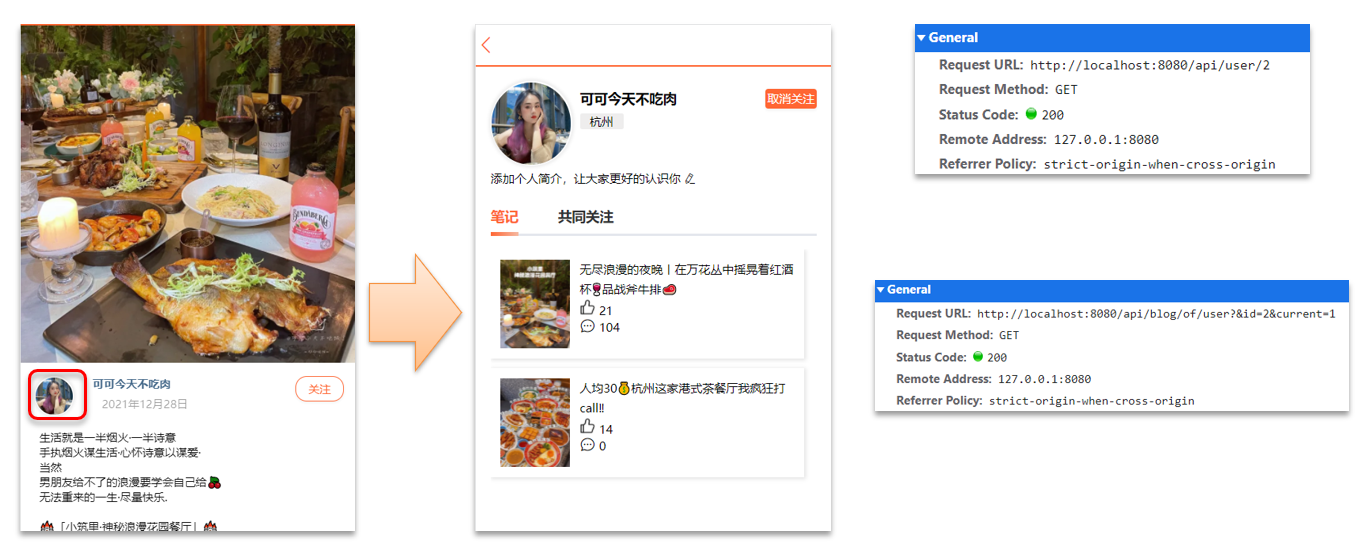Click the date 2021年12月28日
This screenshot has height=547, width=1371.
click(145, 404)
